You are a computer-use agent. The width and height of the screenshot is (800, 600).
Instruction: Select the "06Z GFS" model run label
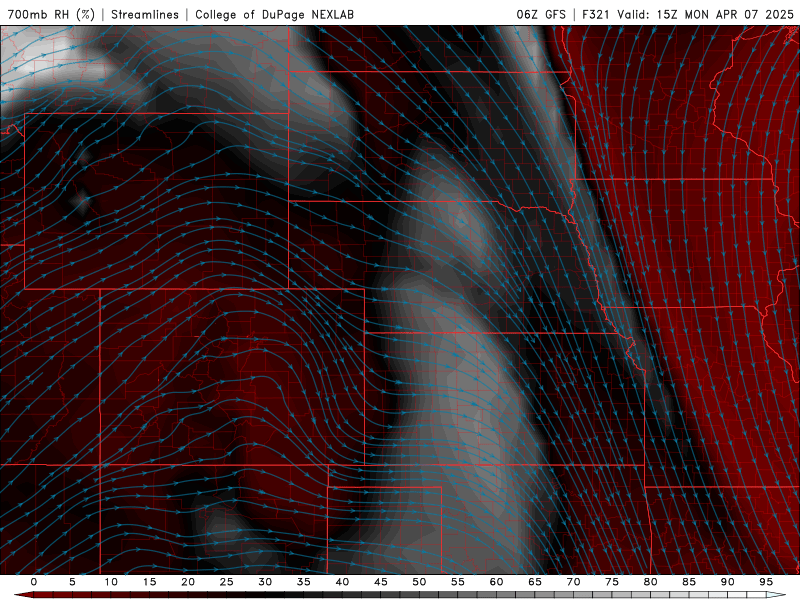click(x=541, y=14)
